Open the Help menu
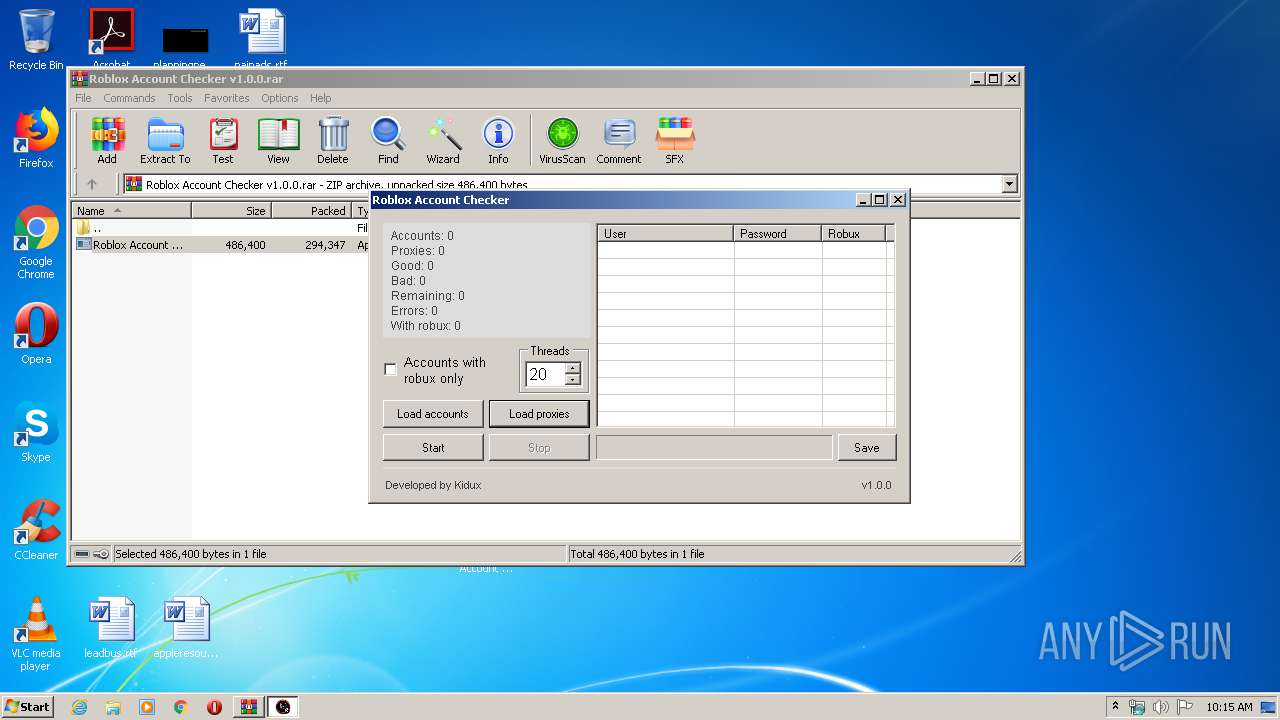 click(320, 98)
